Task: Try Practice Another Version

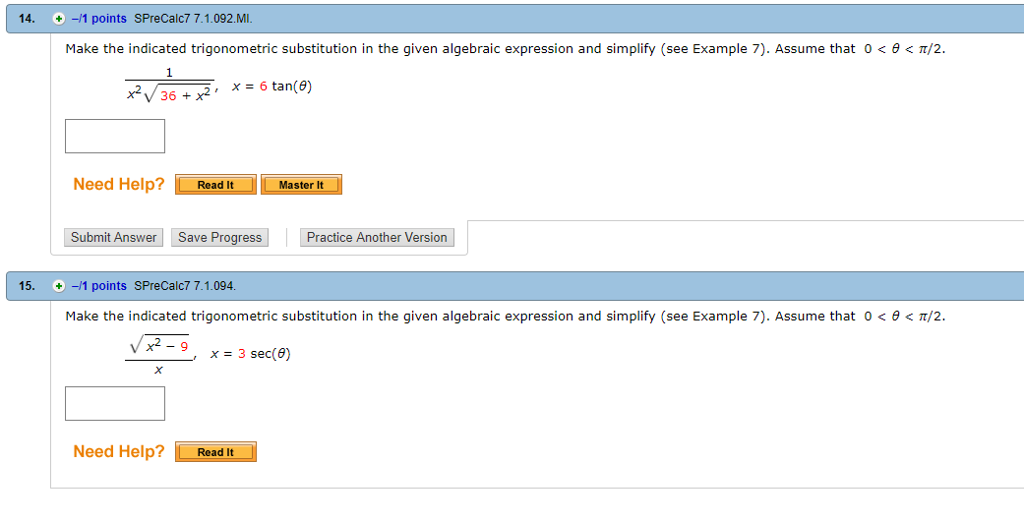Action: coord(377,238)
